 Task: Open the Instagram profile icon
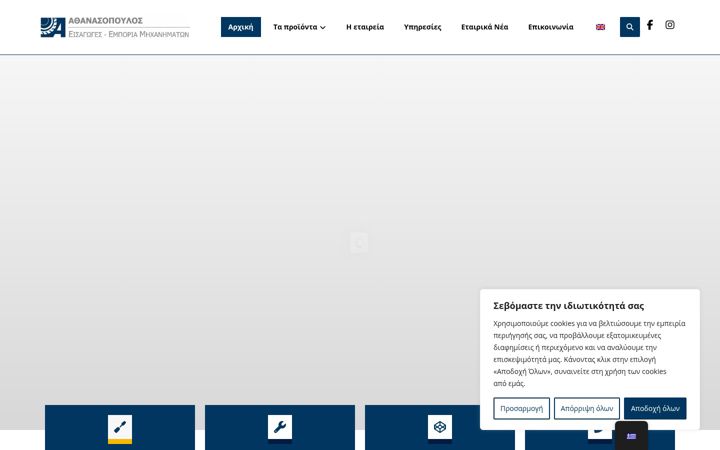[669, 25]
